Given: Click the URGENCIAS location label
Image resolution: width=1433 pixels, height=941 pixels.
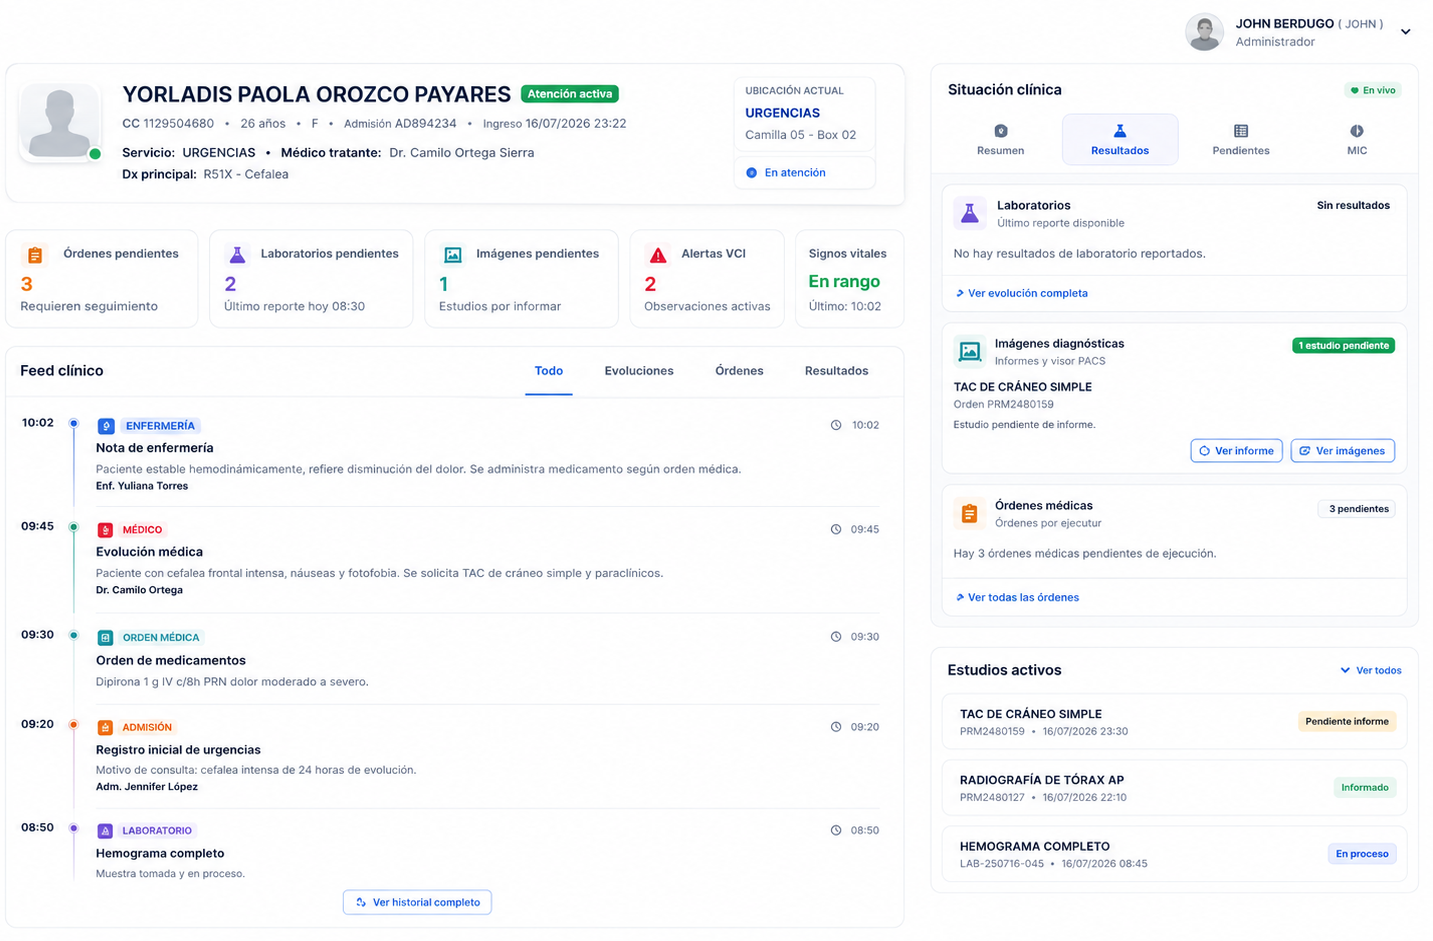Looking at the screenshot, I should (783, 113).
